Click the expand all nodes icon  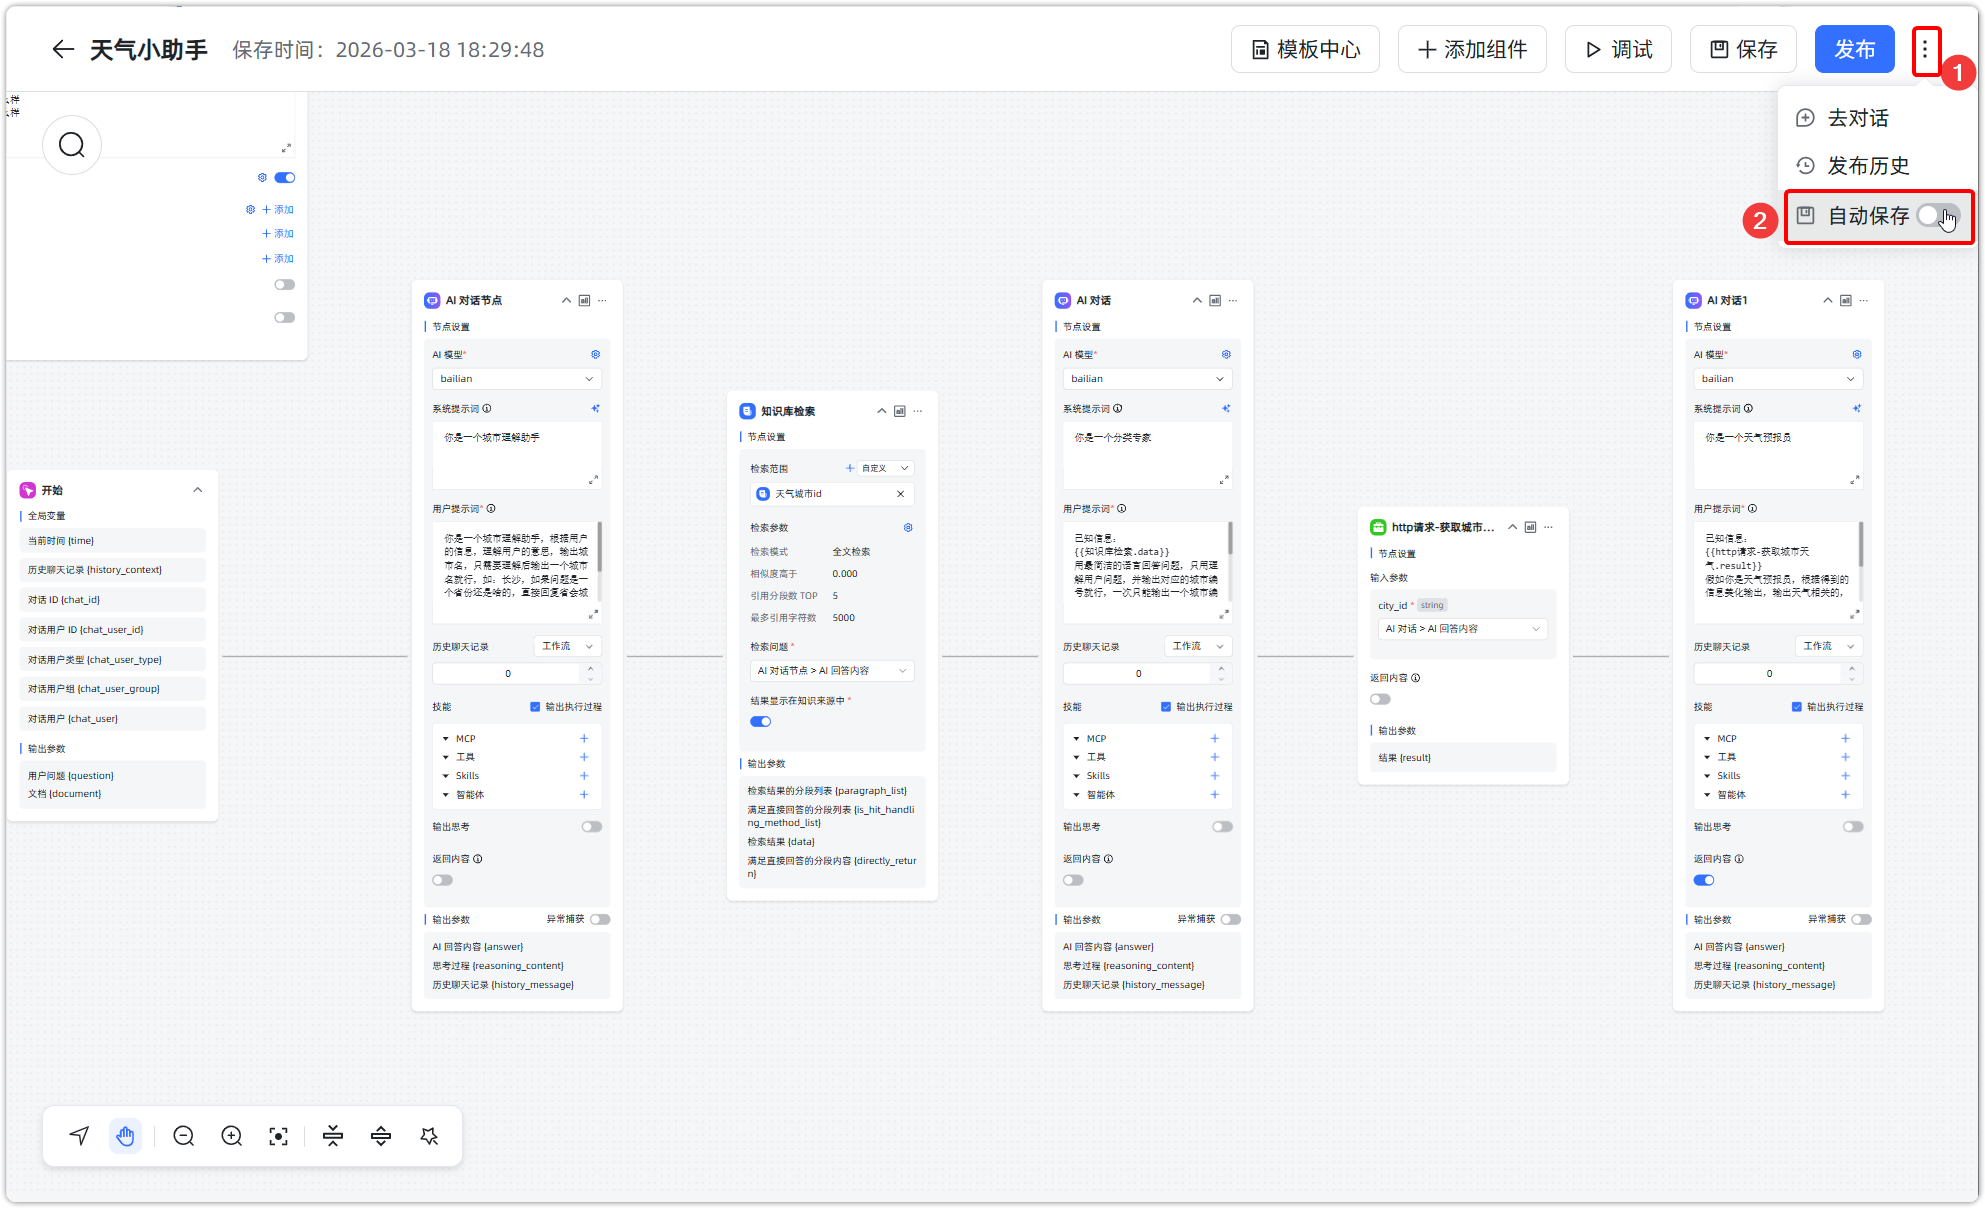point(381,1136)
